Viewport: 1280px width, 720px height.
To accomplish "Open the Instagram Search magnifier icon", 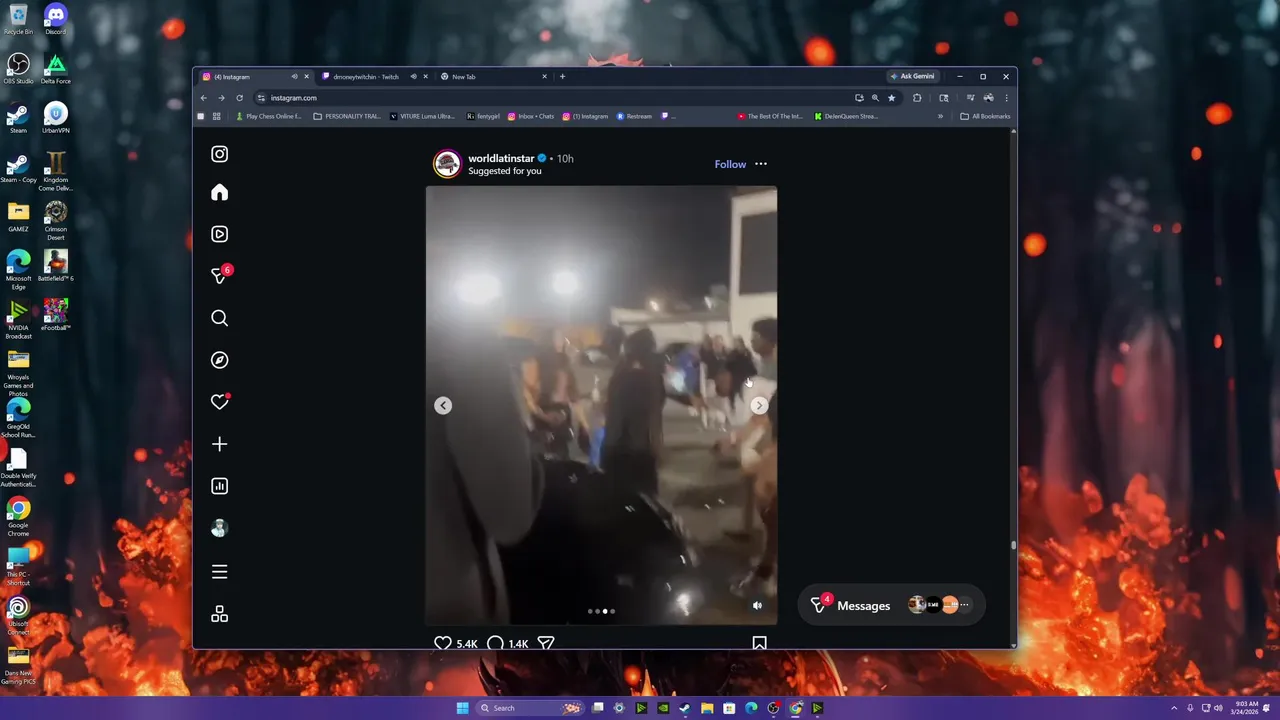I will tap(219, 318).
